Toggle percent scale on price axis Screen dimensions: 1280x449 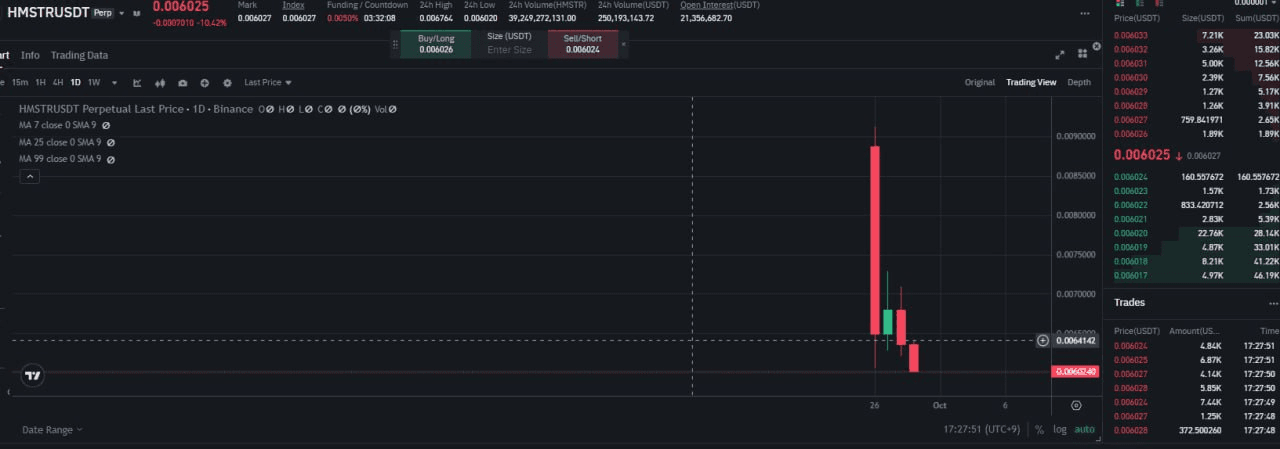[1039, 429]
